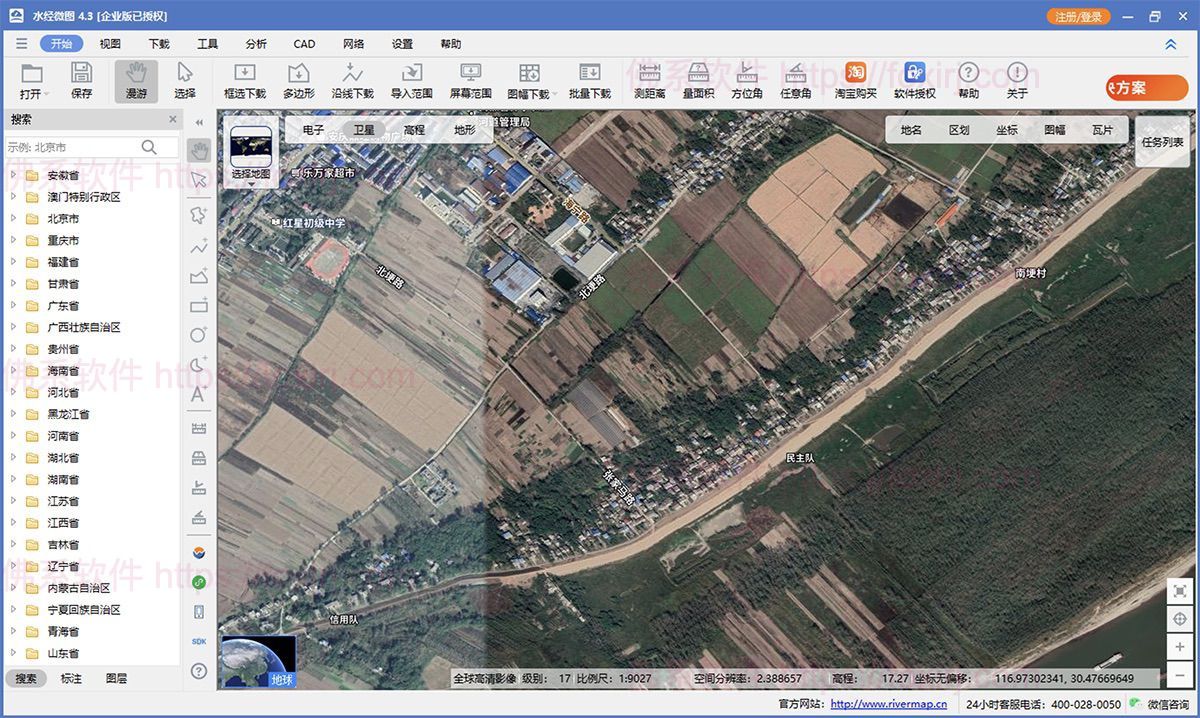Image resolution: width=1200 pixels, height=718 pixels.
Task: Switch map to 电子 electronic layer
Action: (313, 130)
